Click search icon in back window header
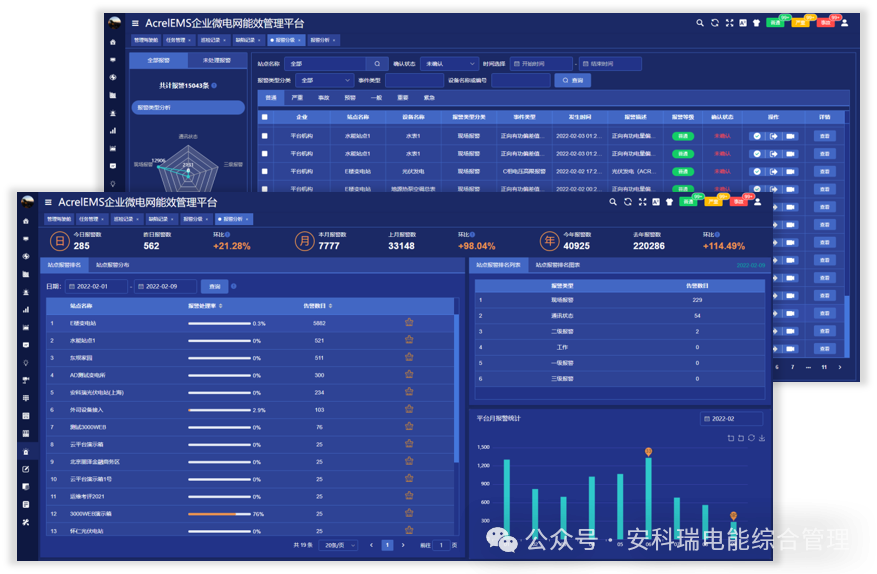Viewport: 877px width, 574px height. (x=699, y=23)
